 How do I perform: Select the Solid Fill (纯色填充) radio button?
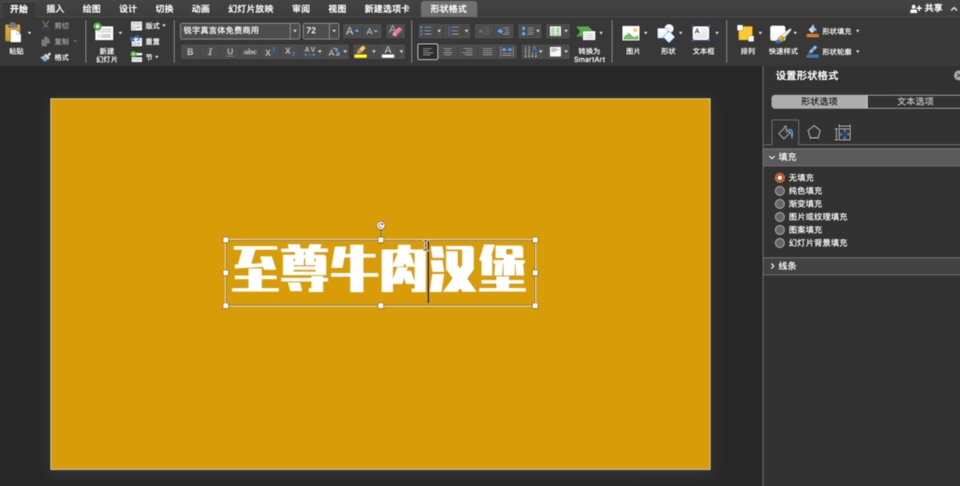(x=779, y=191)
